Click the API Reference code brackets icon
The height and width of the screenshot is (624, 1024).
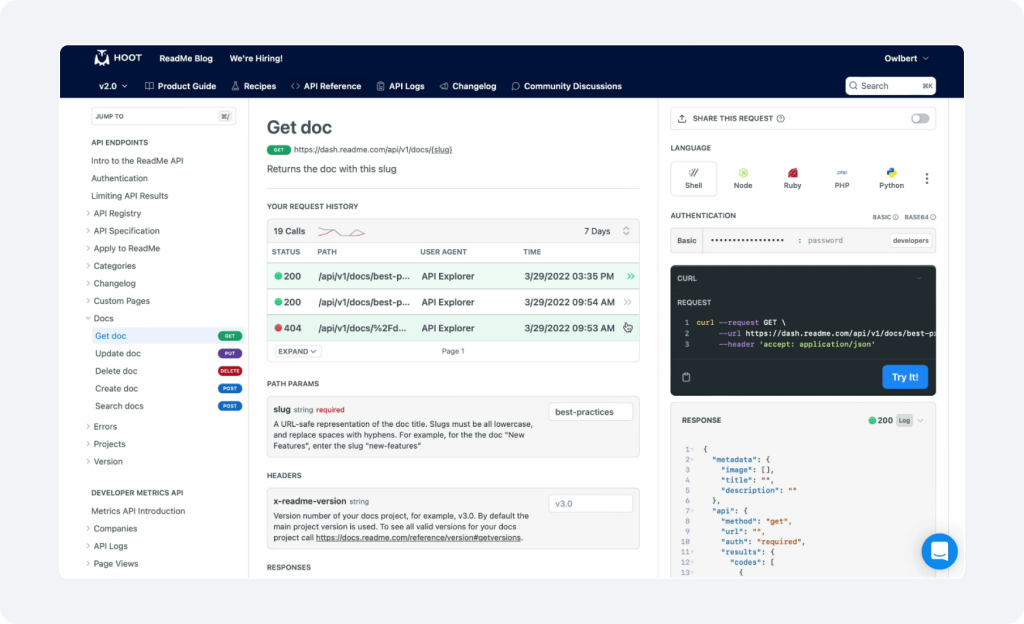295,86
